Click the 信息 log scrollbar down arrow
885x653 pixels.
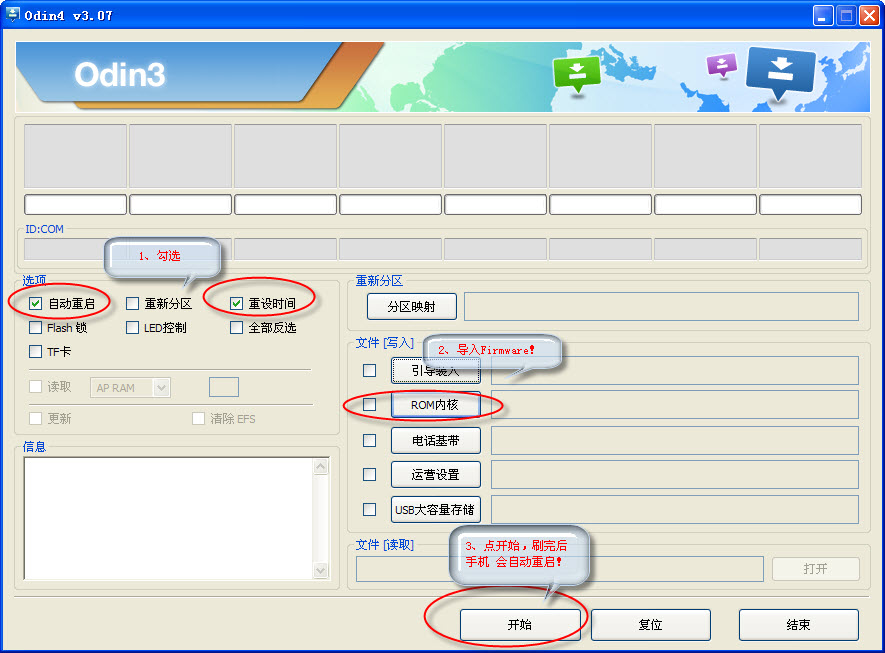click(x=321, y=571)
